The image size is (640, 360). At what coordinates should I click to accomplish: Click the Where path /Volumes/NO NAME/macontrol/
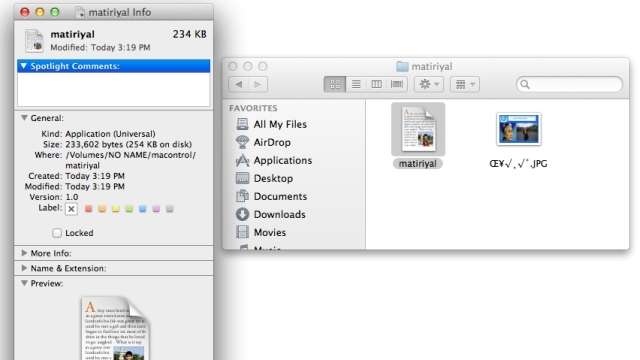point(131,155)
